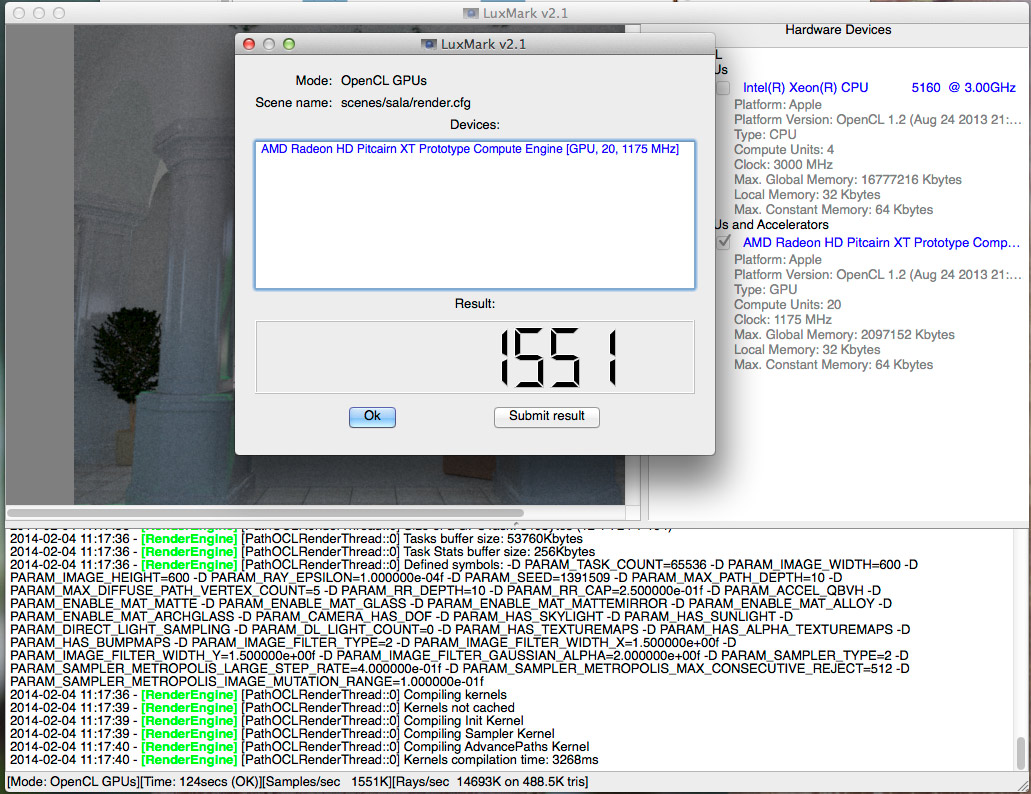Click the main window resize grip corner
The width and height of the screenshot is (1031, 794).
coord(1023,784)
